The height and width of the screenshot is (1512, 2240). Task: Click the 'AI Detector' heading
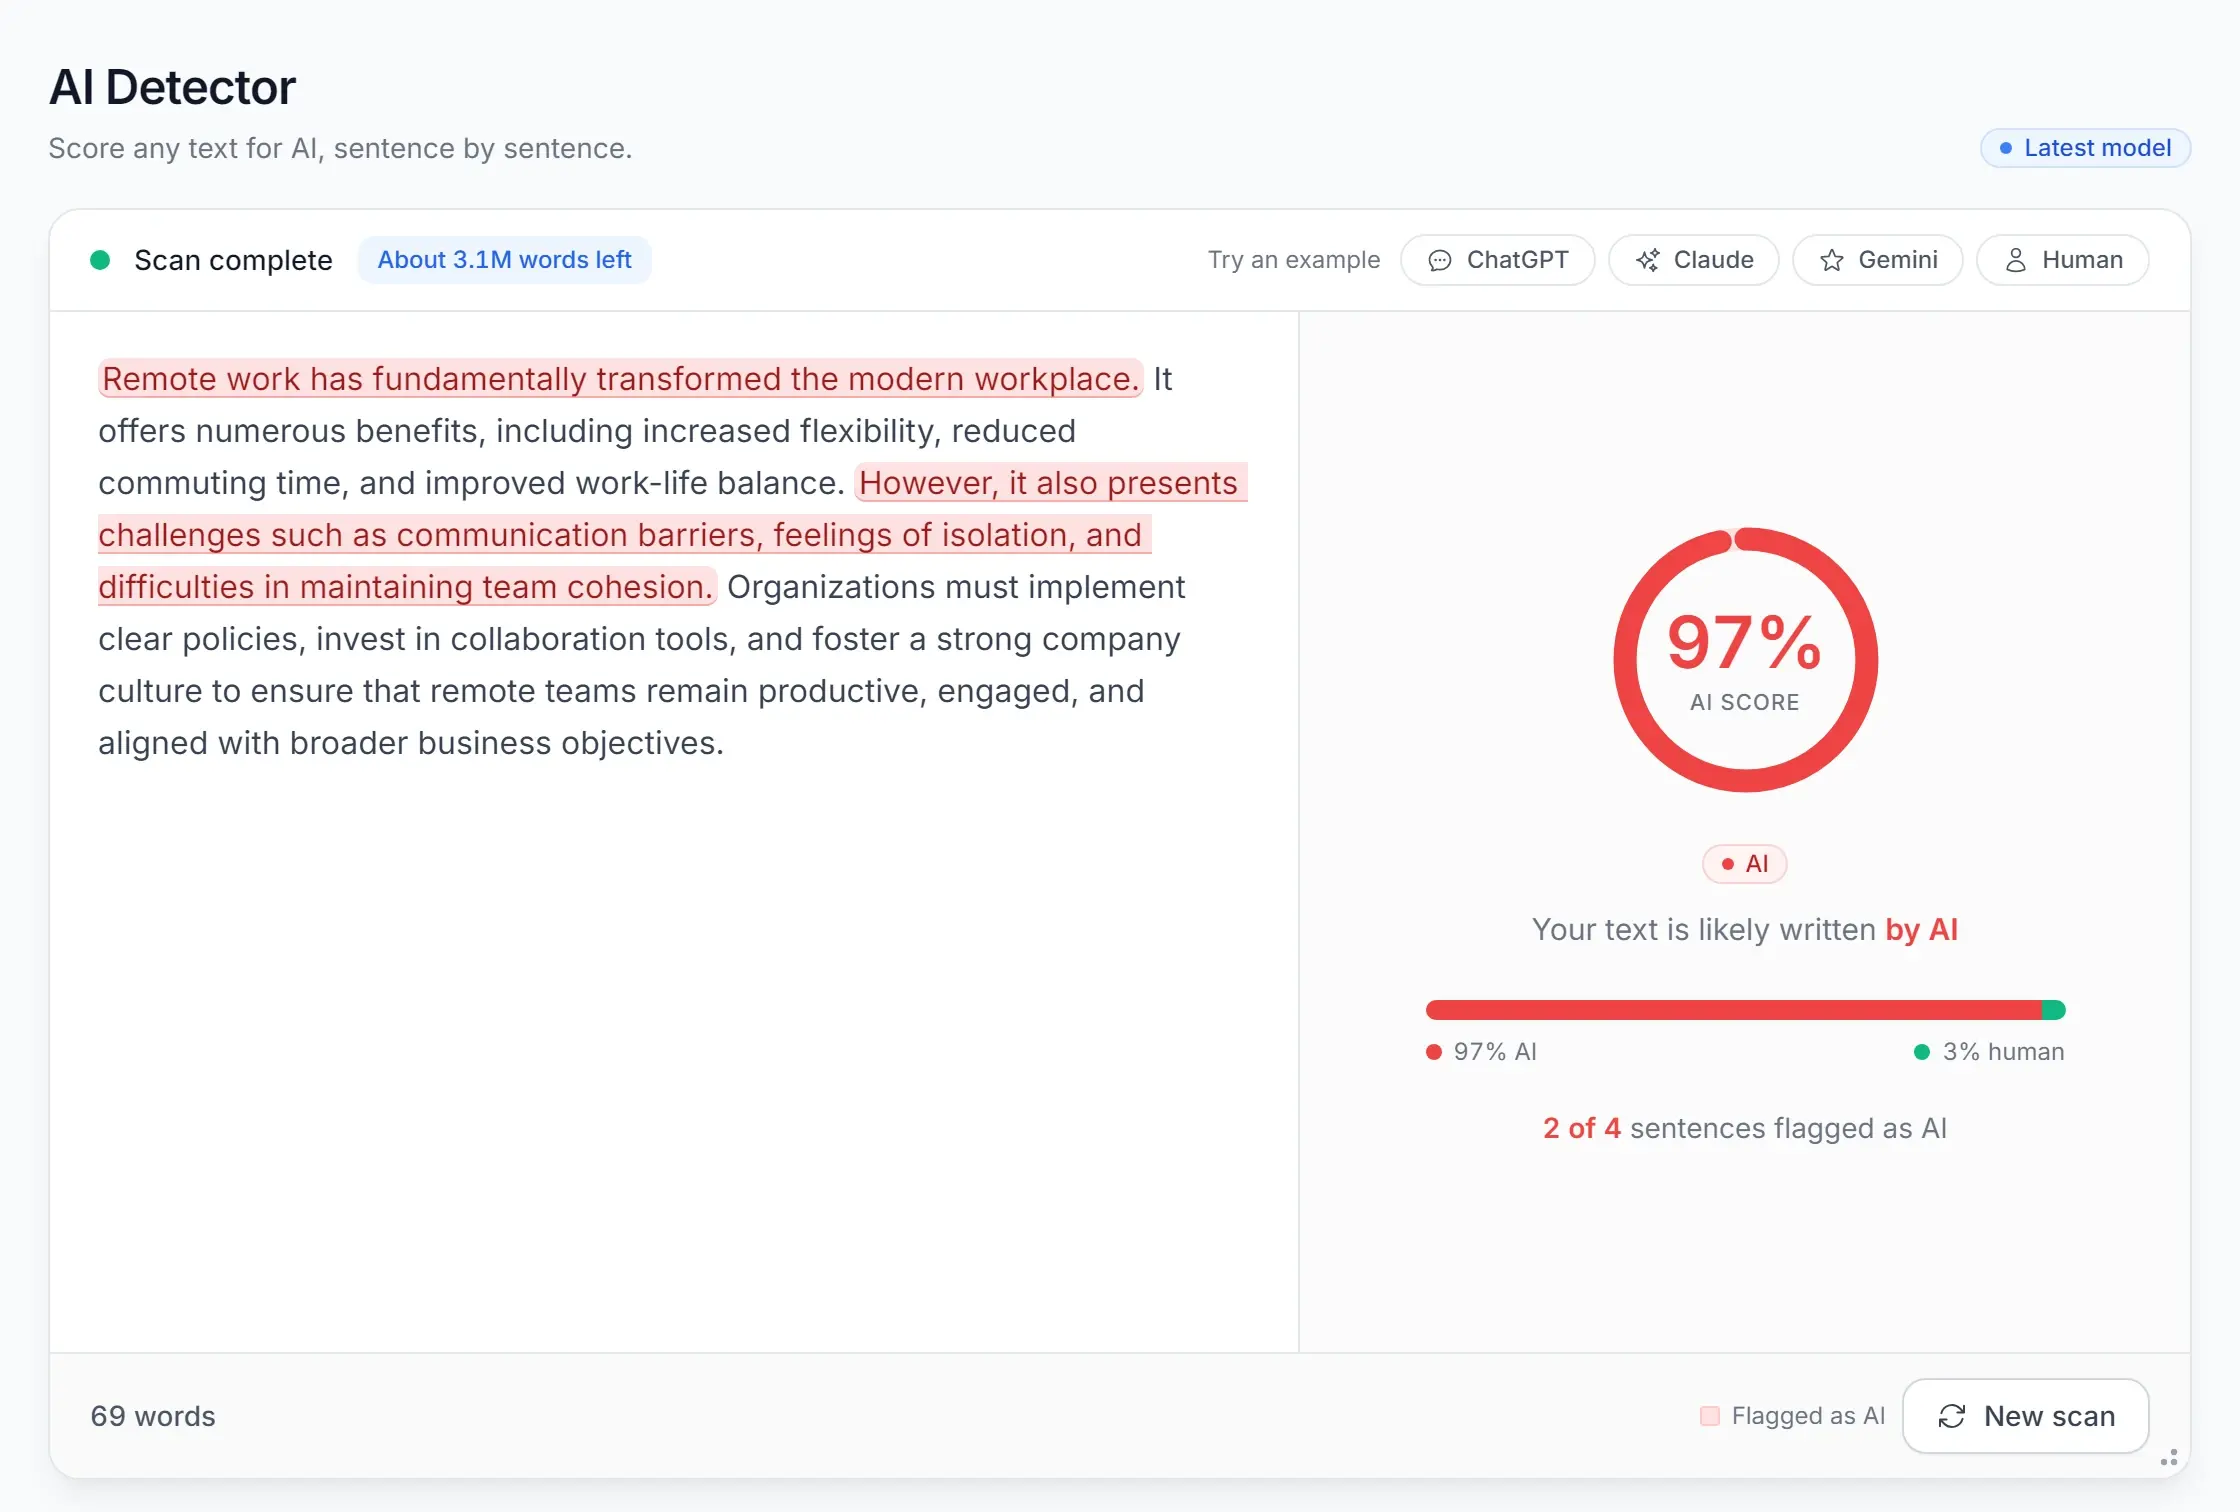[x=172, y=87]
